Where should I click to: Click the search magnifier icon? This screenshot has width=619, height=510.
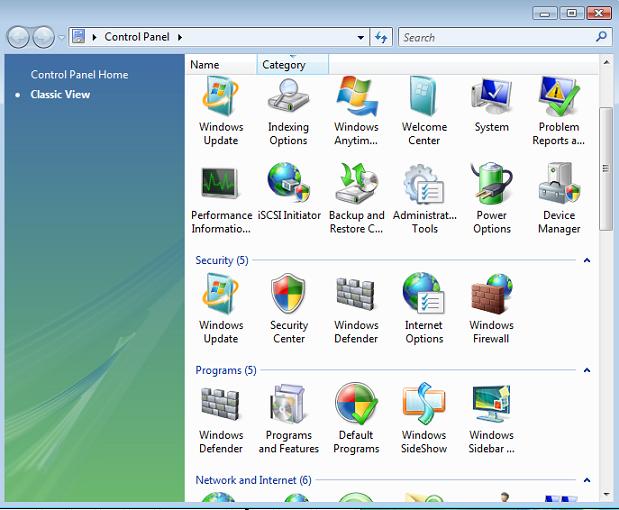point(601,37)
